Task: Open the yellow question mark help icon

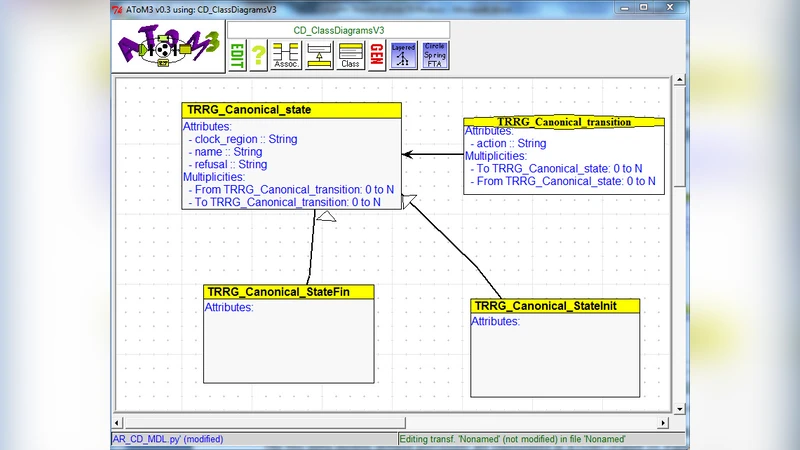Action: 258,55
